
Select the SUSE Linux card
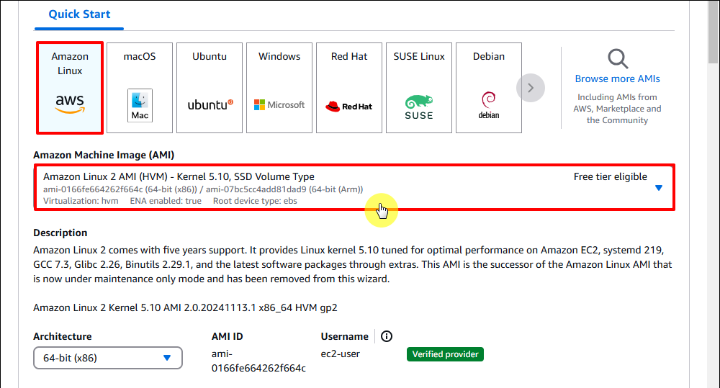tap(419, 88)
